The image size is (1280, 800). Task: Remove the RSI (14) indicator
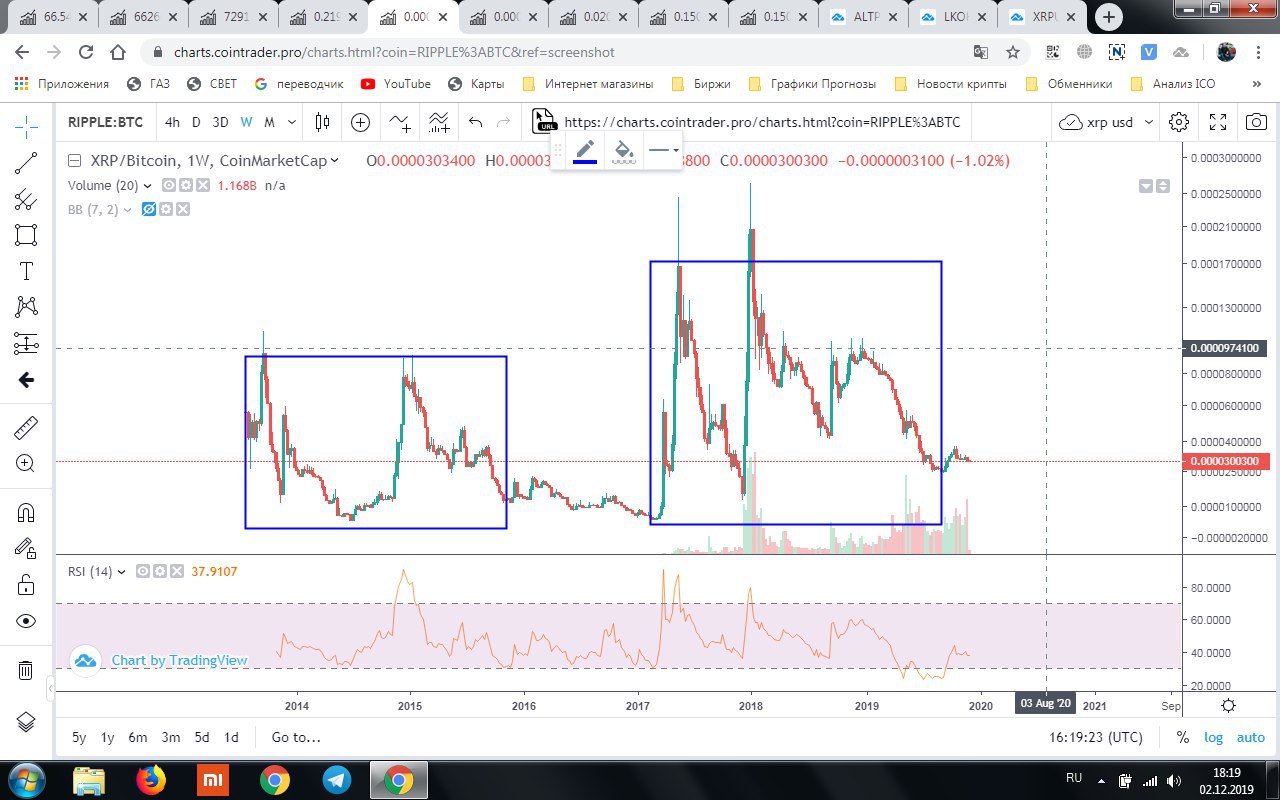pyautogui.click(x=177, y=571)
